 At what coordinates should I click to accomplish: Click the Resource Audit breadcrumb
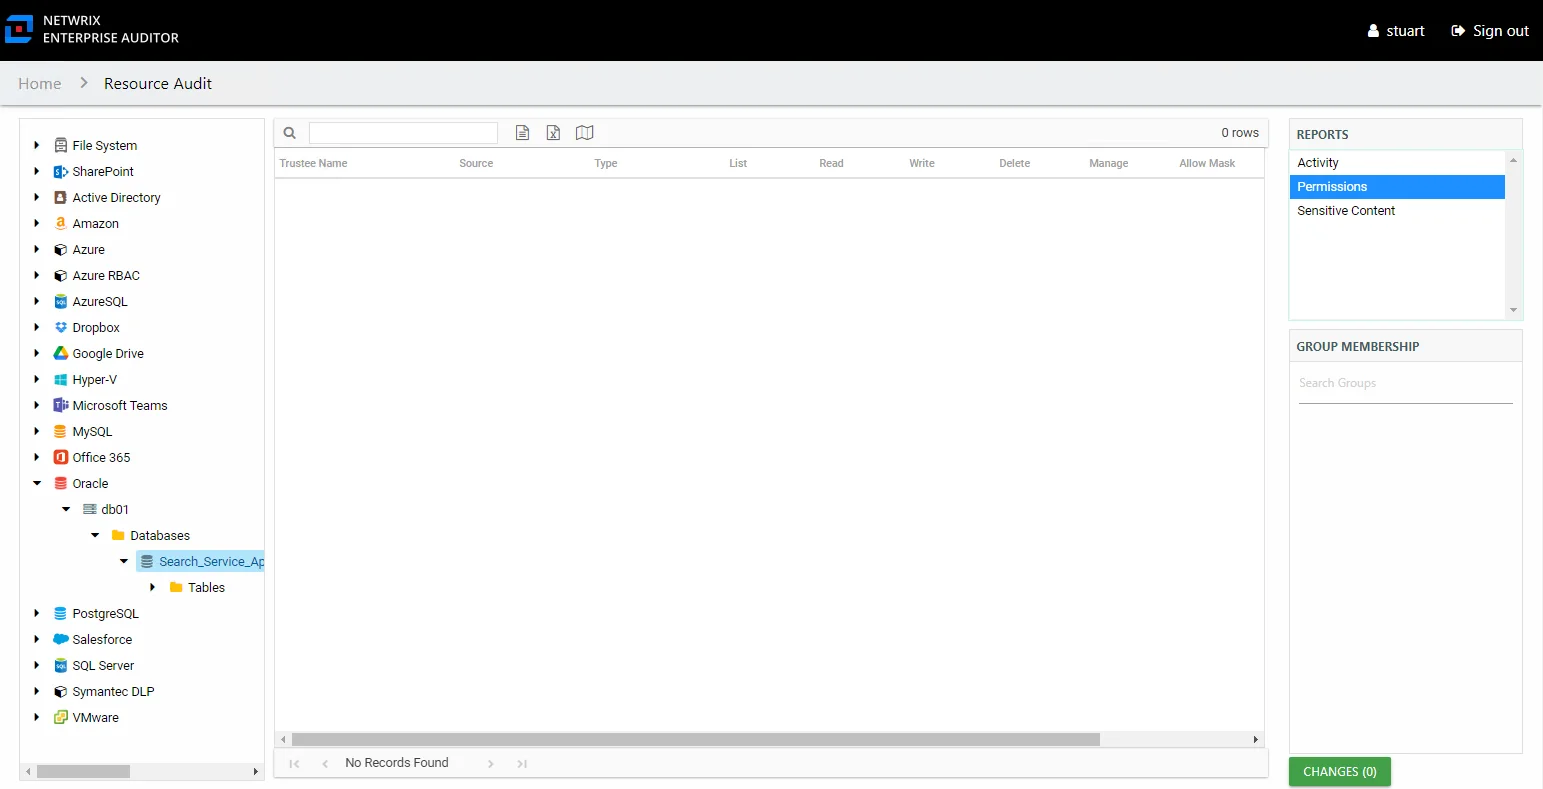click(x=158, y=84)
